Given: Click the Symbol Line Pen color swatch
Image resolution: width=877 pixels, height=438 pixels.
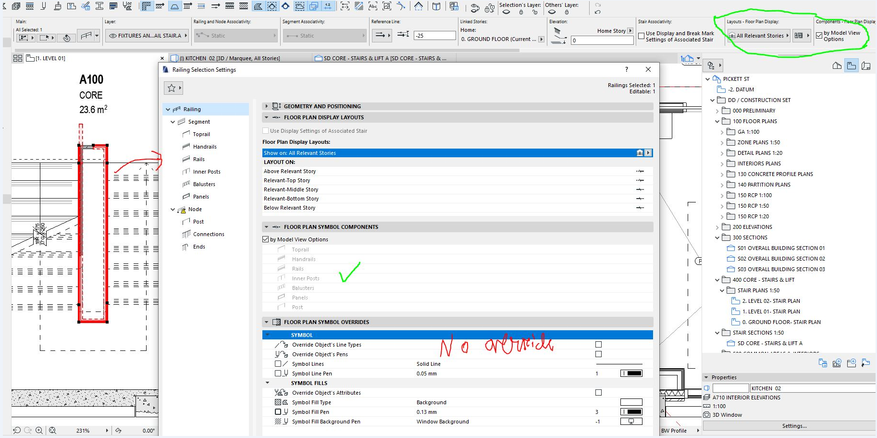Looking at the screenshot, I should (x=631, y=373).
